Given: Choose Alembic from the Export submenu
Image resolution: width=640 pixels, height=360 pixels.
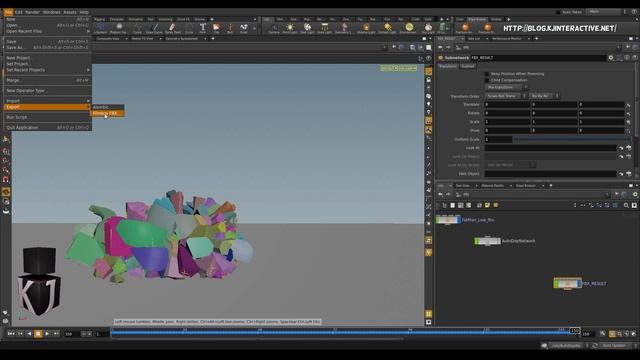Looking at the screenshot, I should pos(107,107).
